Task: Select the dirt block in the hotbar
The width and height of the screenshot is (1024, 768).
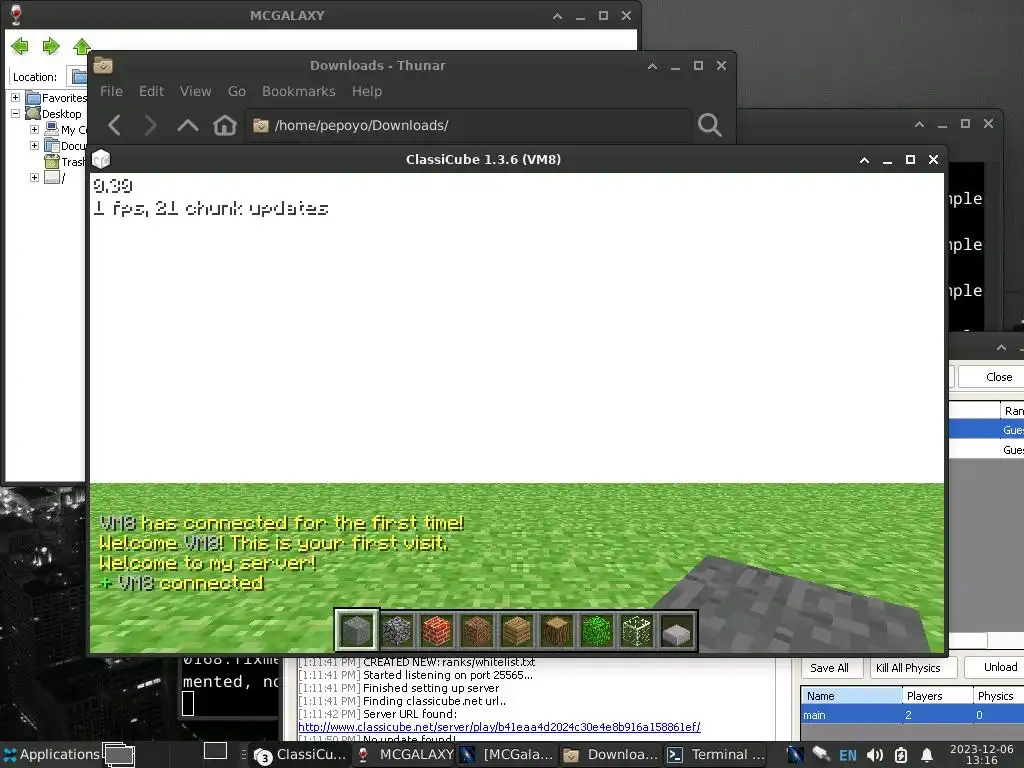Action: [477, 631]
